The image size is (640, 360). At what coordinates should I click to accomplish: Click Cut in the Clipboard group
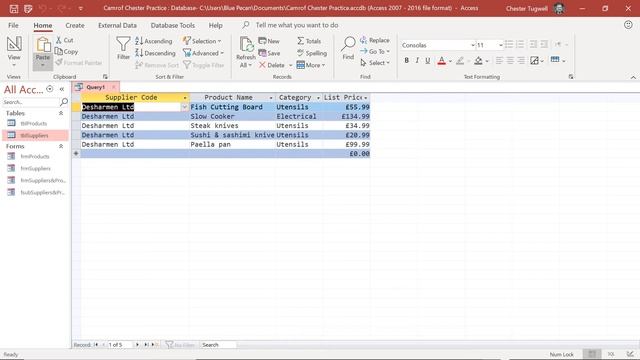point(64,40)
